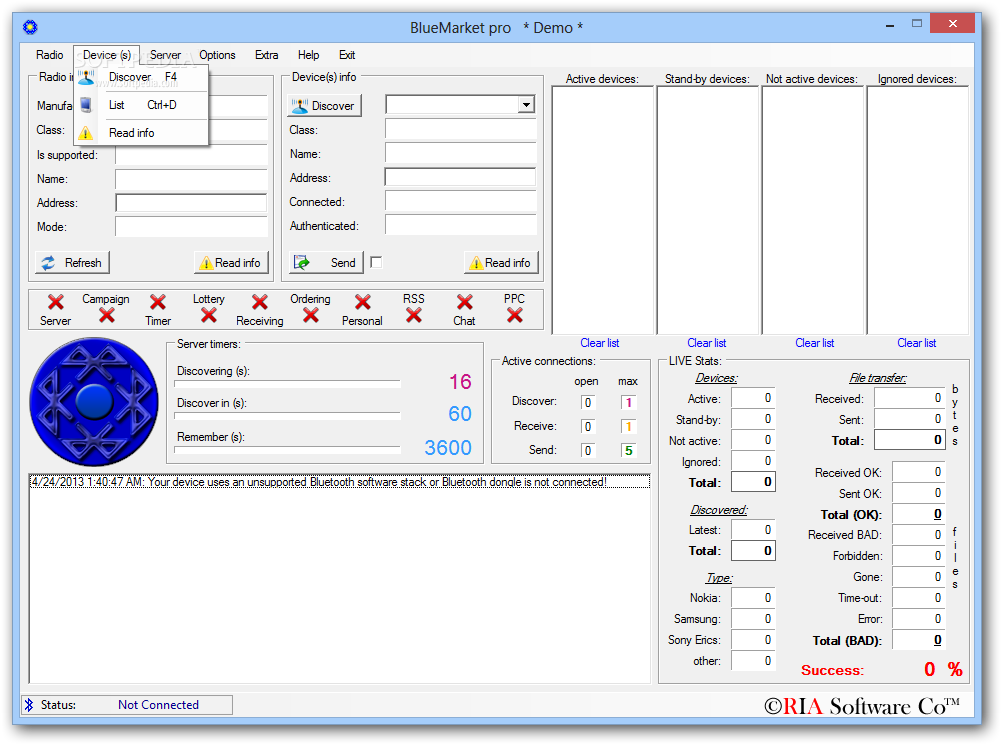Click the Bluetooth icon in status bar
The height and width of the screenshot is (745, 1002).
(29, 705)
